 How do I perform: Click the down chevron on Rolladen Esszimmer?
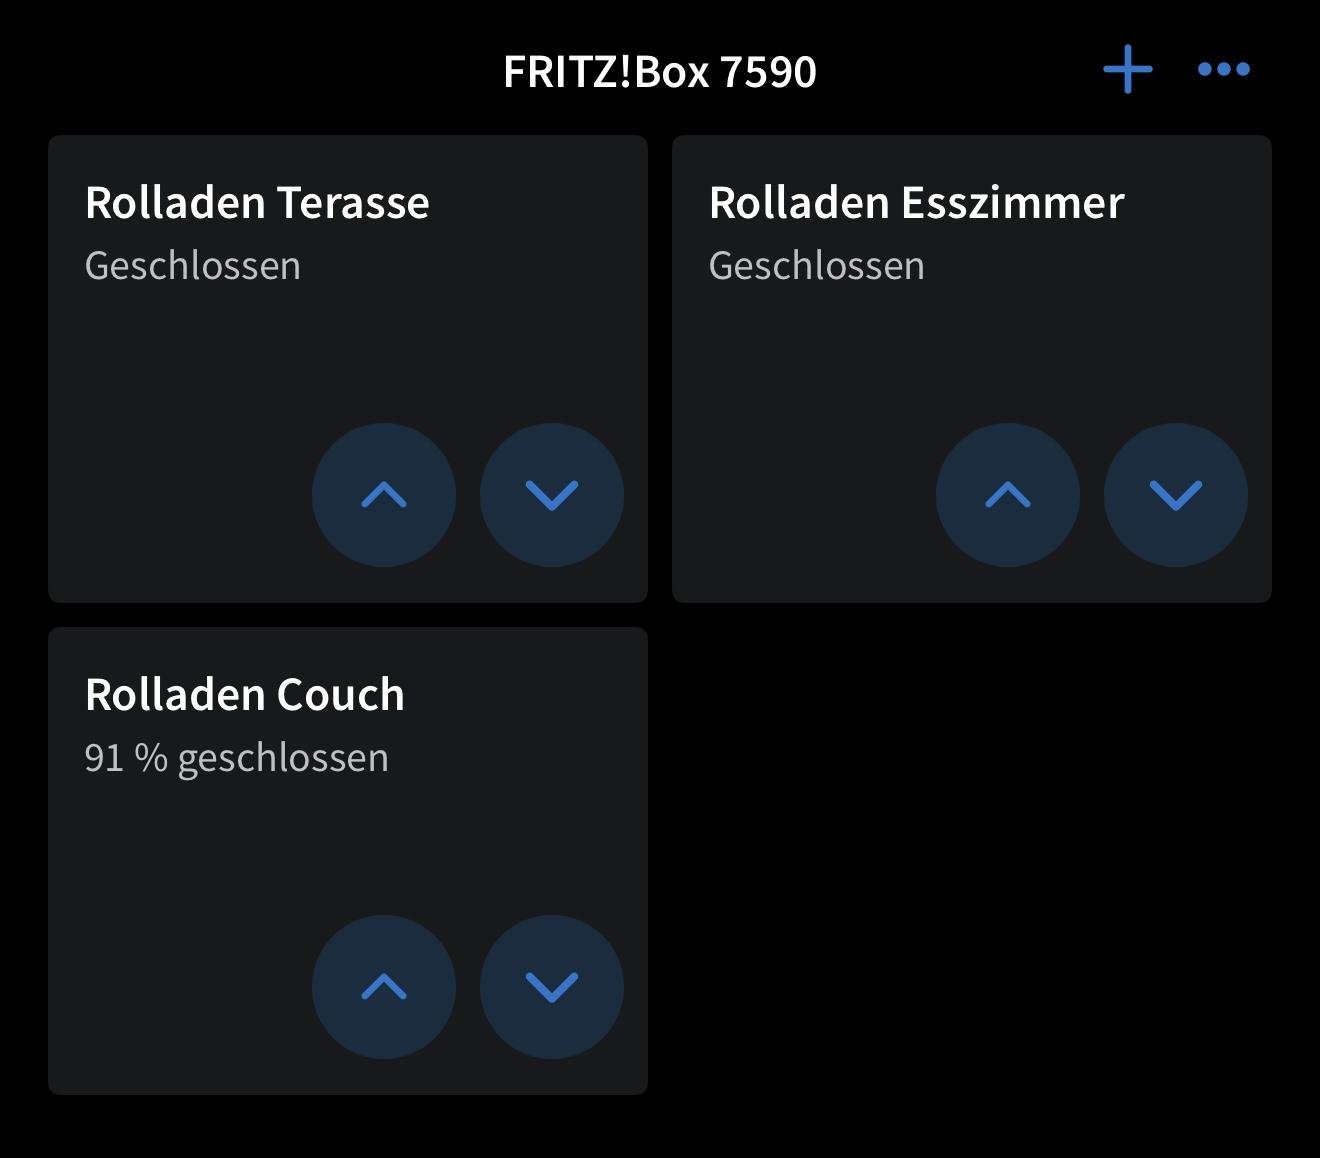coord(1175,494)
